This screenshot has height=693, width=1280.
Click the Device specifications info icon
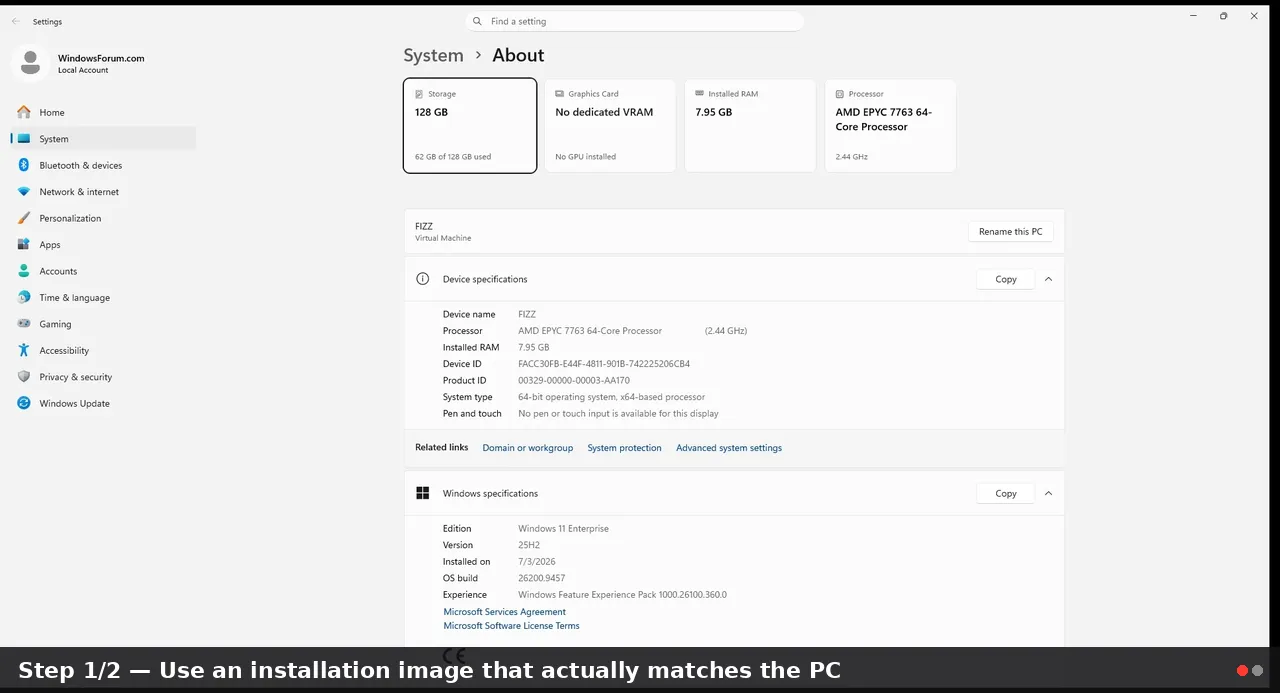(x=423, y=279)
